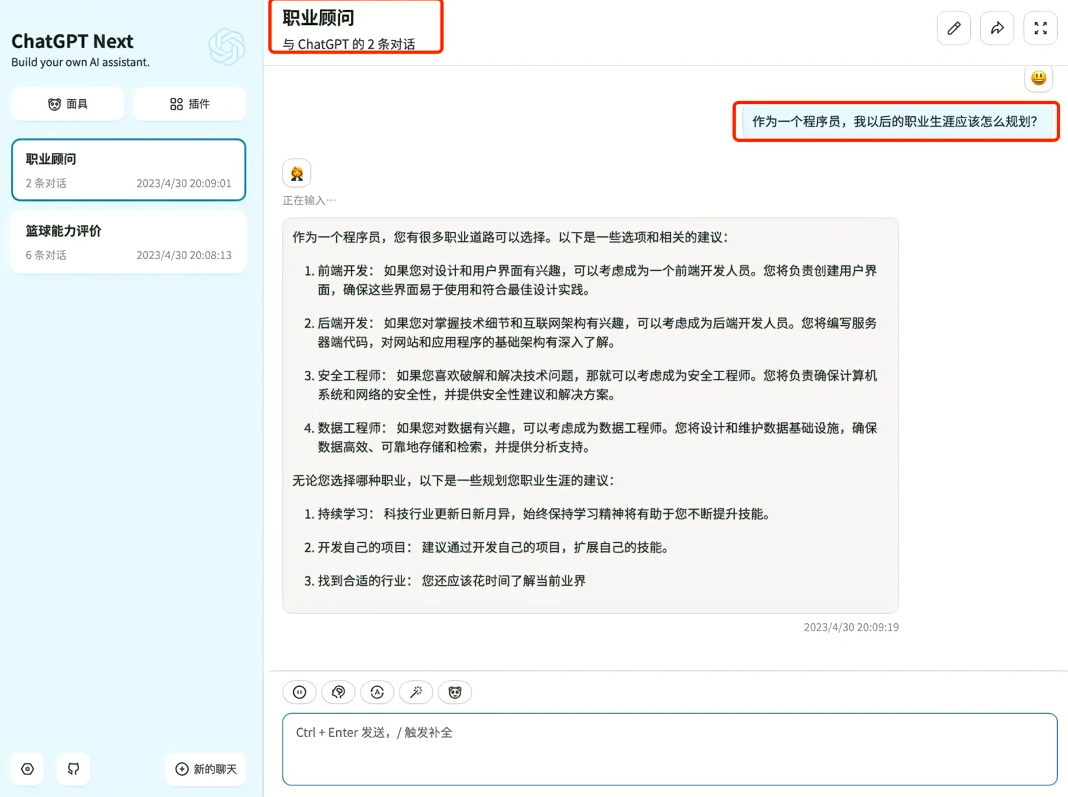Click the ChatGPT Next title text
This screenshot has height=797, width=1068.
(72, 41)
